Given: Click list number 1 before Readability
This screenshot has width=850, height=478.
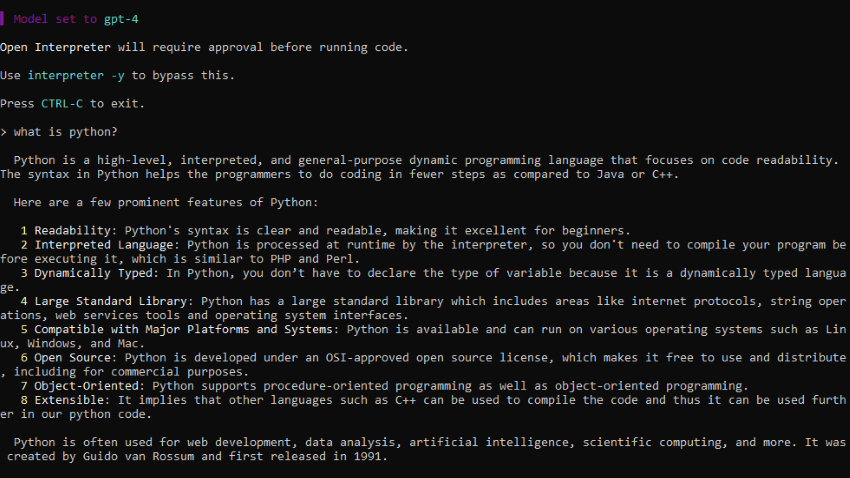Looking at the screenshot, I should click(24, 231).
